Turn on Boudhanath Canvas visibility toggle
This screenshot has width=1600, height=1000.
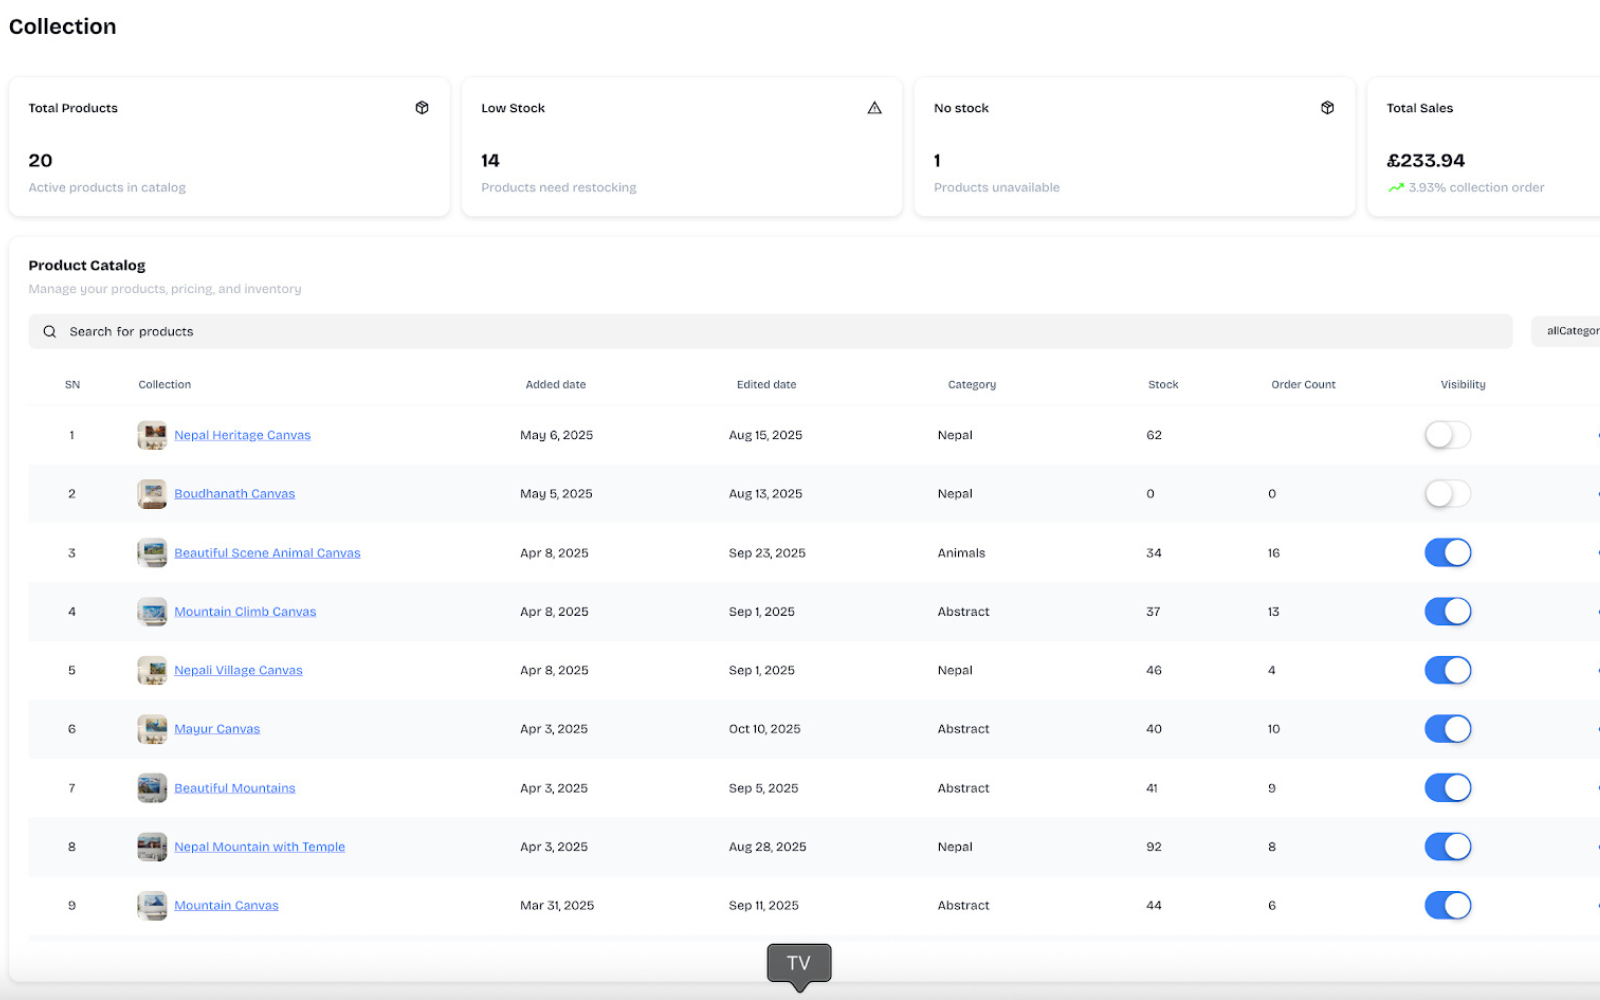(x=1447, y=494)
